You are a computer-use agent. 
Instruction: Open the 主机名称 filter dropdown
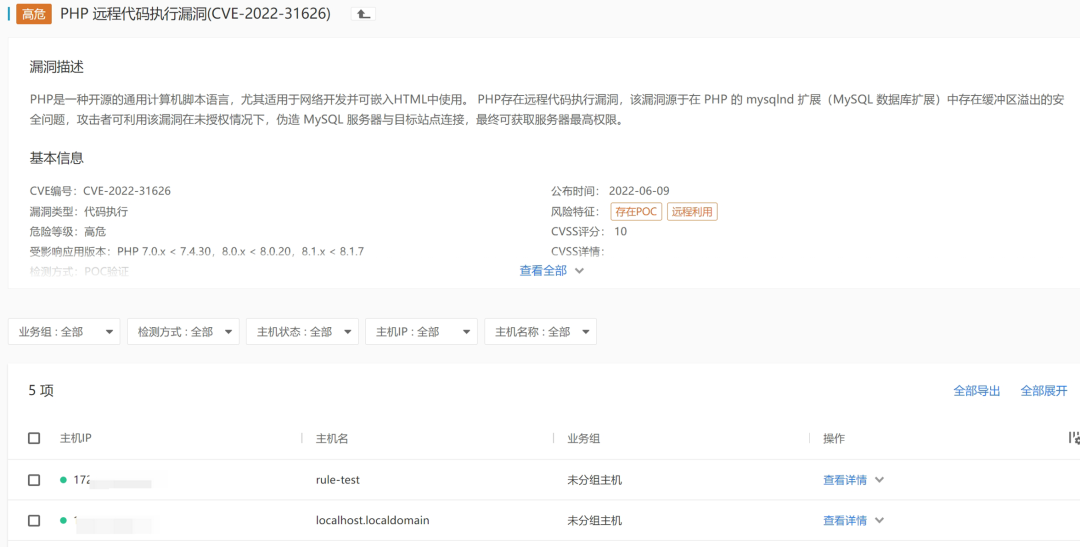coord(541,331)
